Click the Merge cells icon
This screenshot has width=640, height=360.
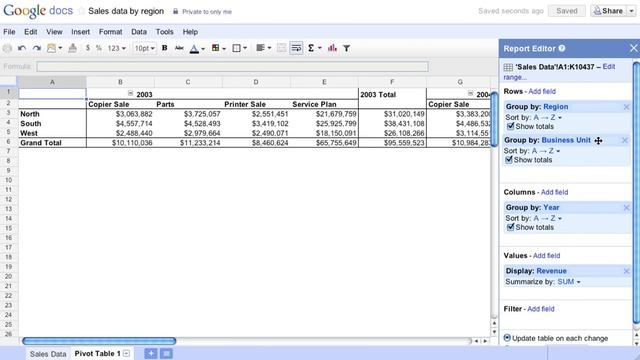(x=281, y=48)
